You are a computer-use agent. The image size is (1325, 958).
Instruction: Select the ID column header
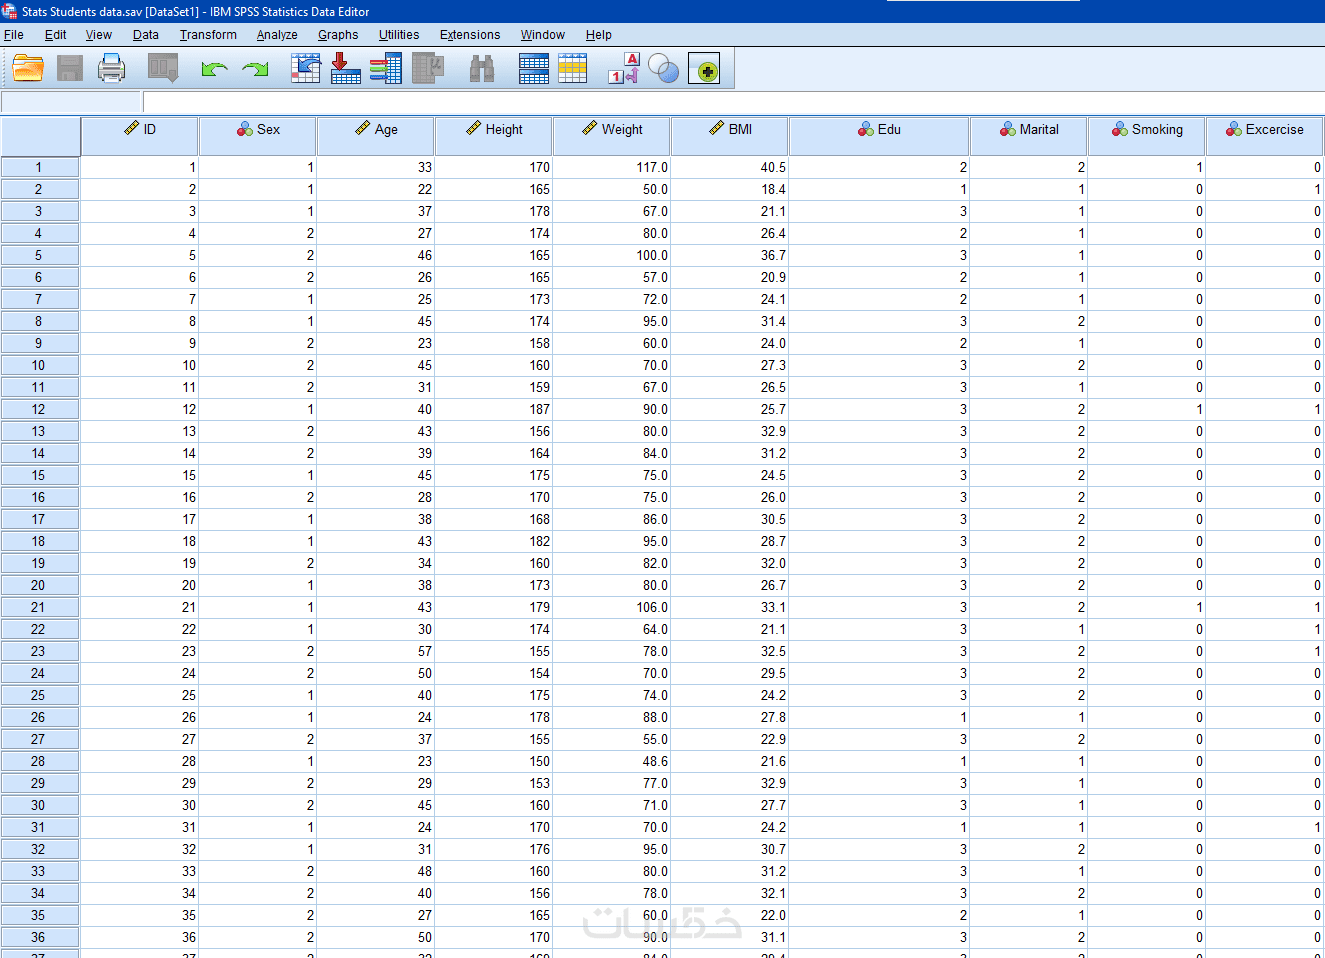click(x=140, y=136)
